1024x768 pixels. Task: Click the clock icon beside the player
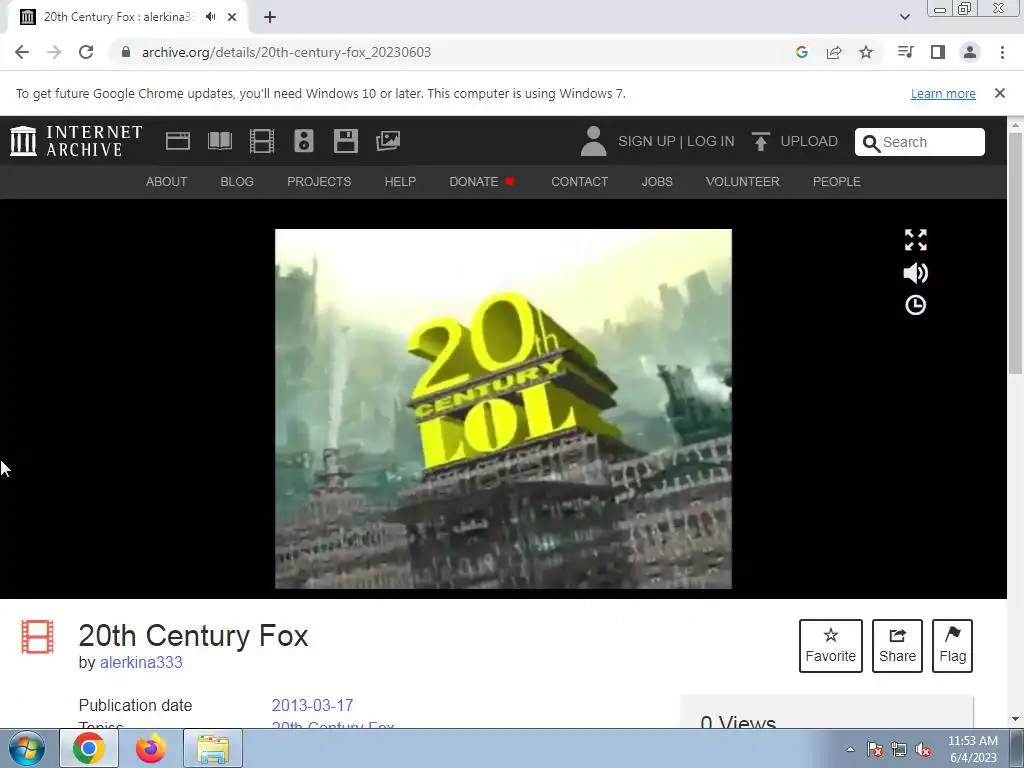pyautogui.click(x=916, y=305)
